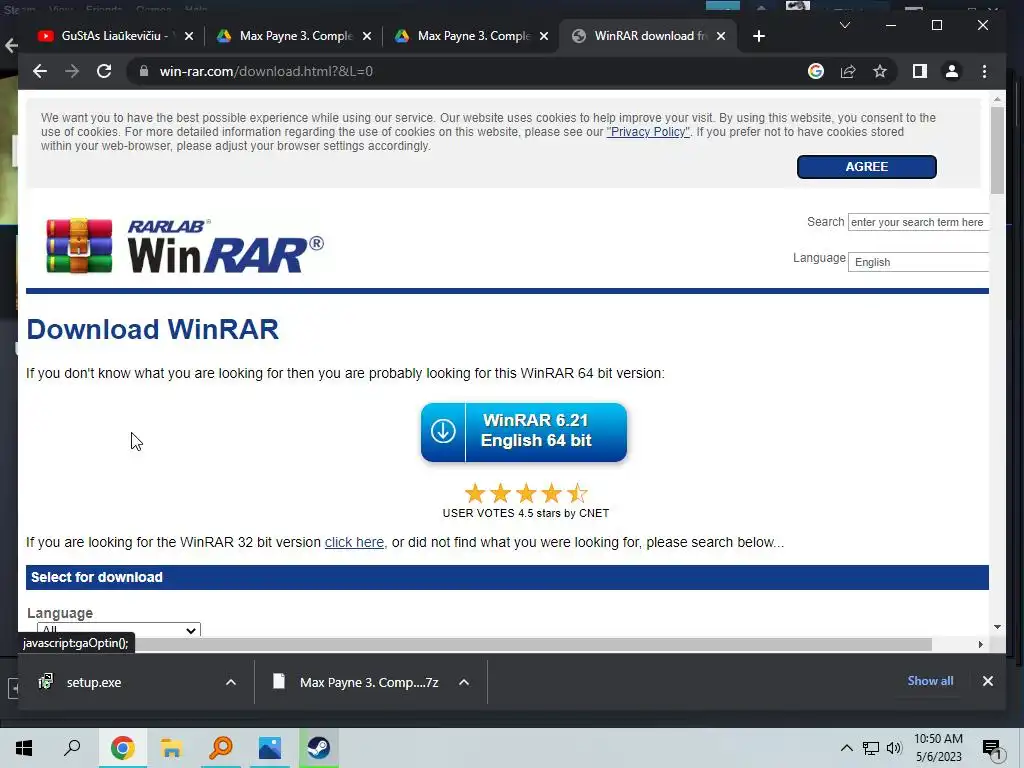Expand the Language 'All' select box
1024x768 pixels.
119,630
